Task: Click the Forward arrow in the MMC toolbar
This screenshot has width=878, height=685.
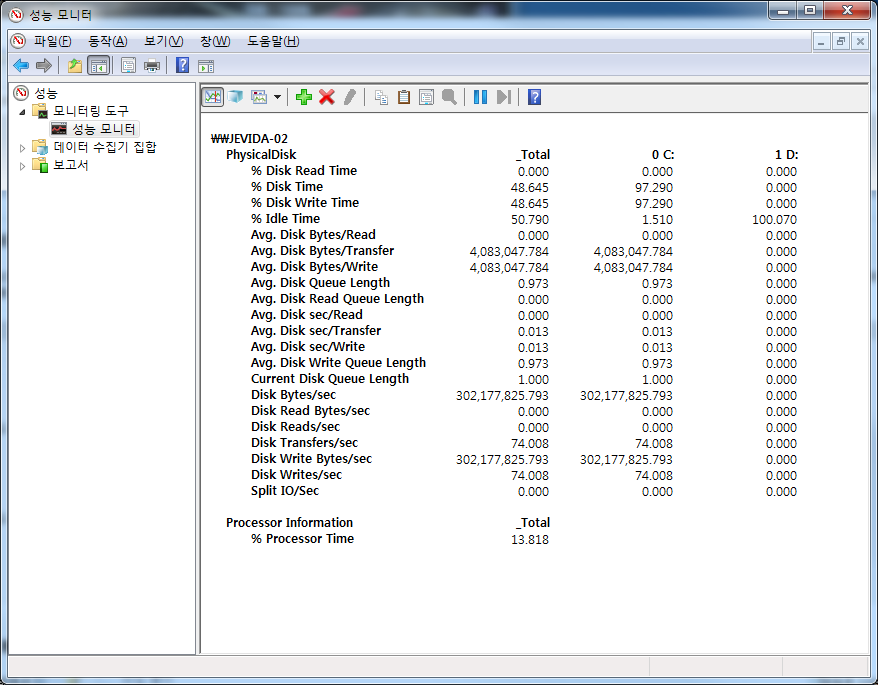Action: click(x=44, y=66)
